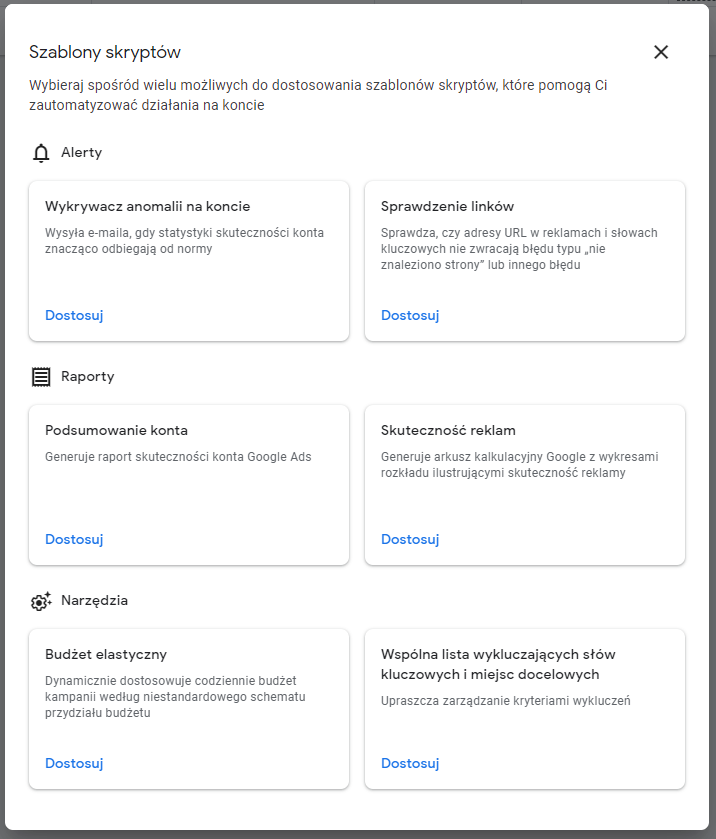Click the Narzędzia gear icon

[41, 601]
